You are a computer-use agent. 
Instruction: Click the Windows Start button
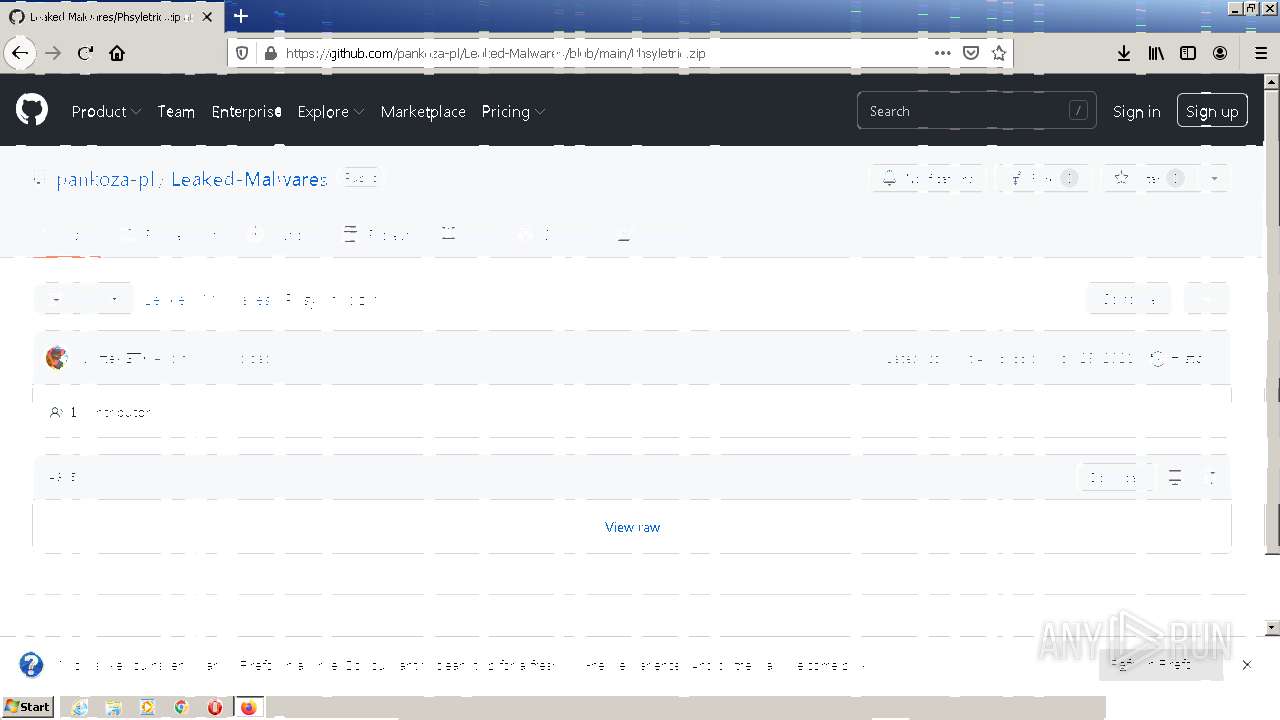pyautogui.click(x=28, y=707)
